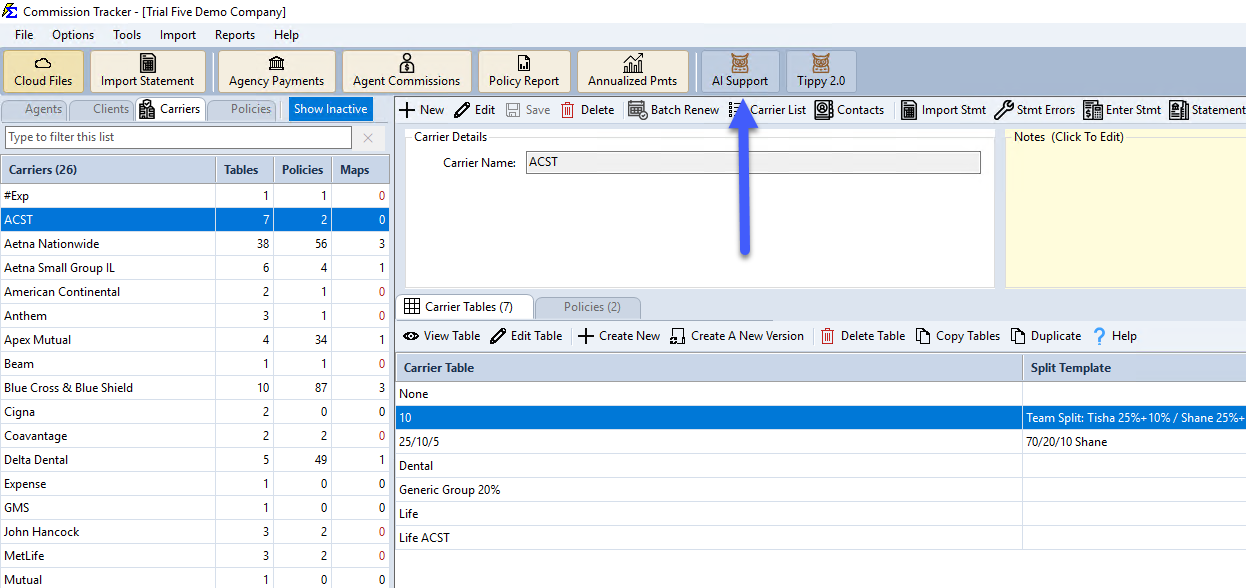Select the Life ACST table row
Viewport: 1246px width, 588px height.
click(x=821, y=538)
